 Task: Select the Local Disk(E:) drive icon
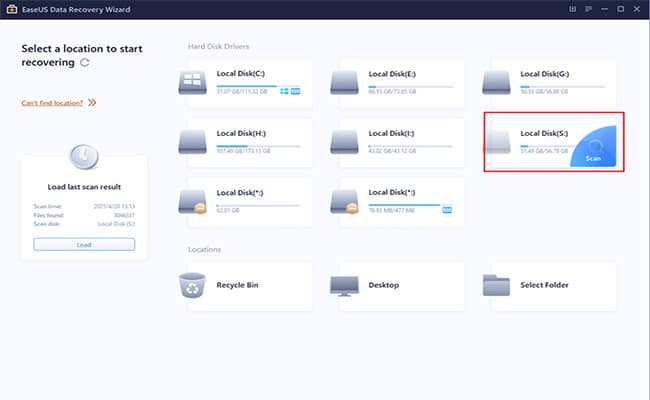(x=344, y=83)
